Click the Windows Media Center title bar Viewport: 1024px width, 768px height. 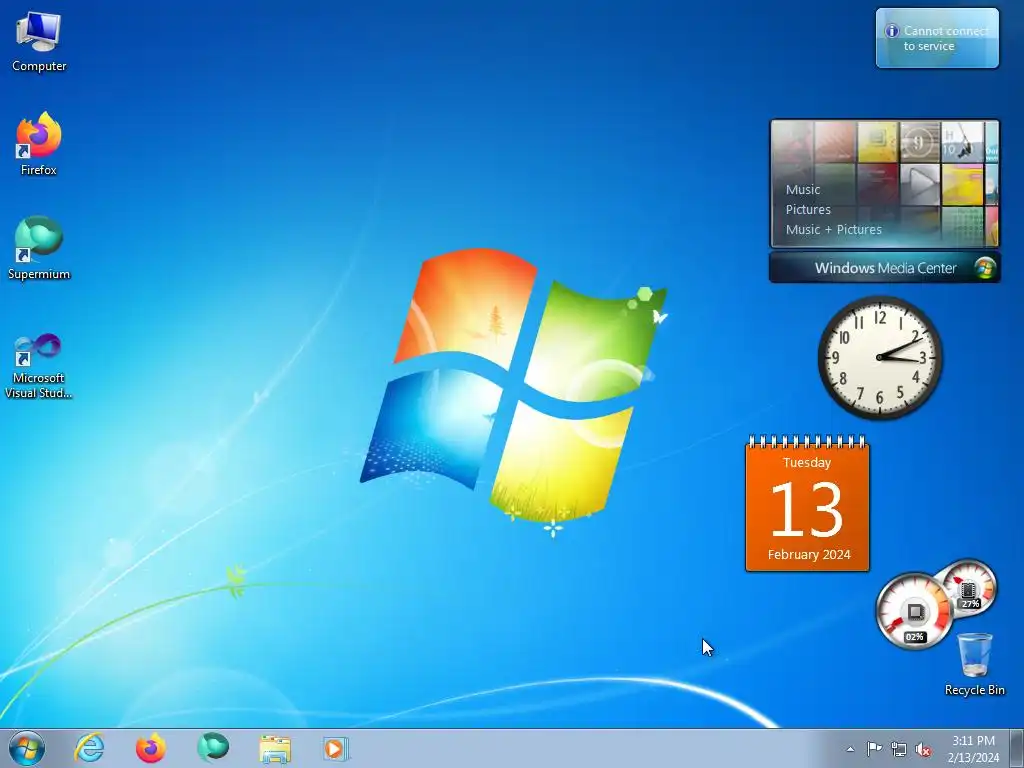pyautogui.click(x=885, y=268)
